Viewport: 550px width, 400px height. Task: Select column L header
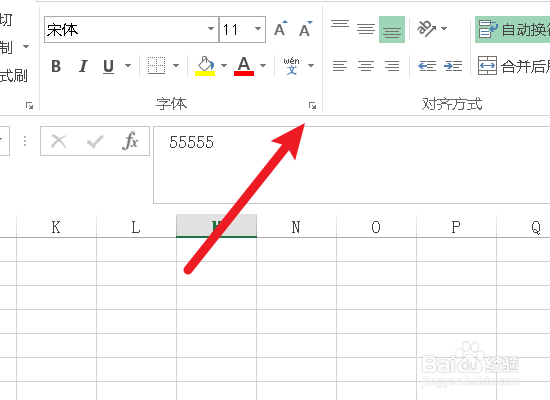click(136, 227)
